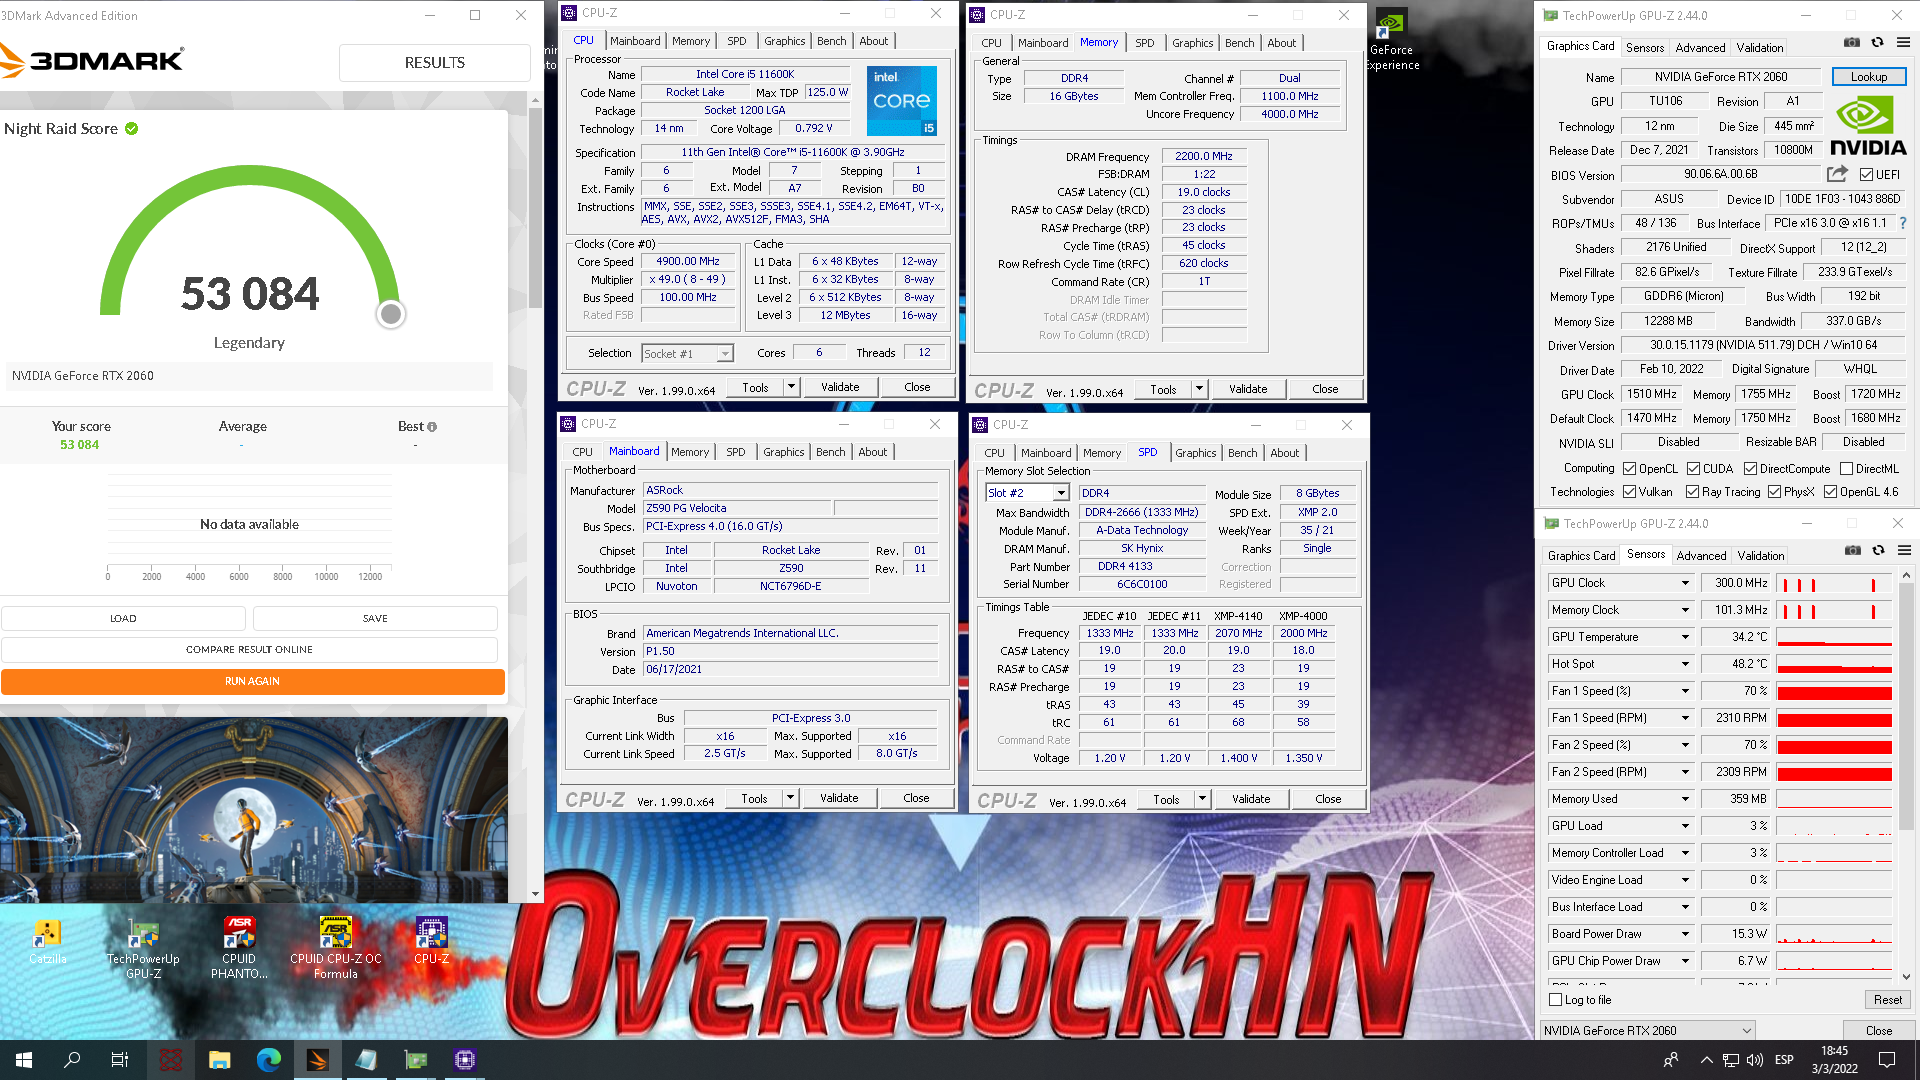Open GeForce Experience desktop shortcut
Screen dimensions: 1920x1080
[1392, 41]
